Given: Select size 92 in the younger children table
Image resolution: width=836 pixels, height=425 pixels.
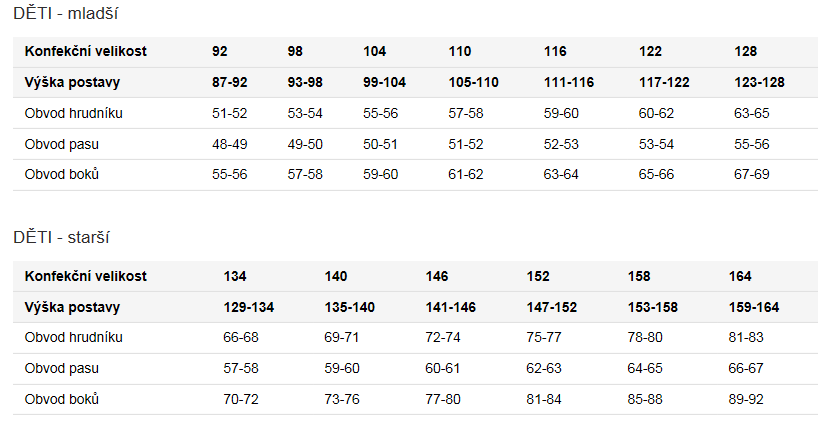Looking at the screenshot, I should click(x=220, y=51).
